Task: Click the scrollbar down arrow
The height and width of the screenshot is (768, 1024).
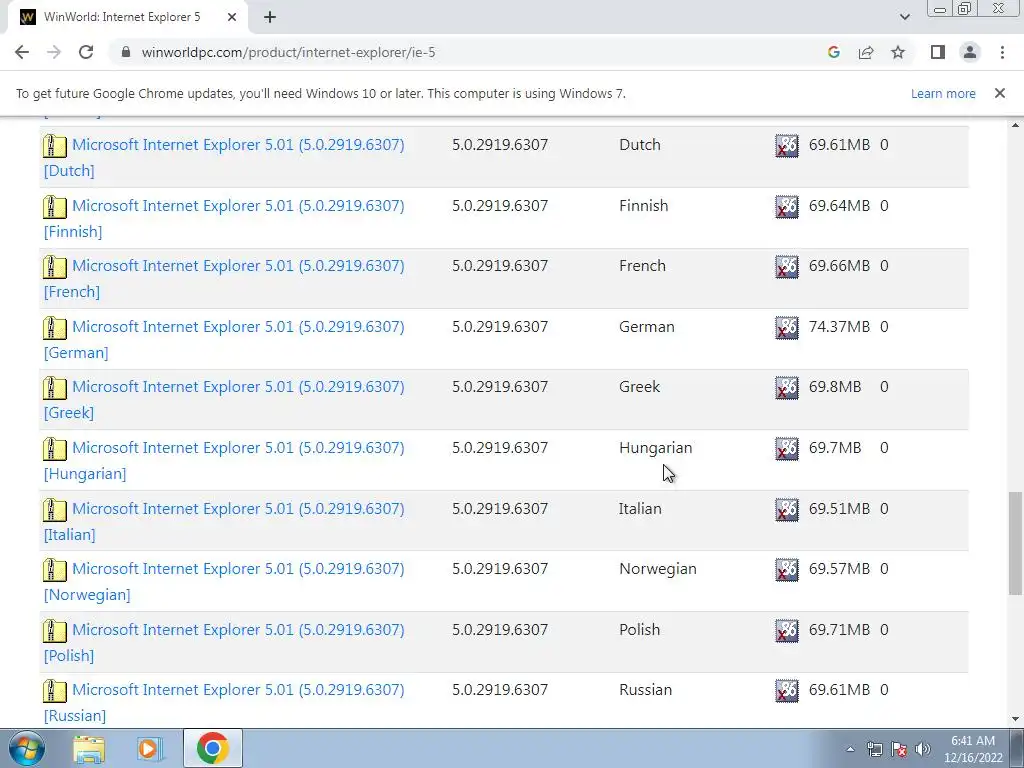Action: point(1015,719)
